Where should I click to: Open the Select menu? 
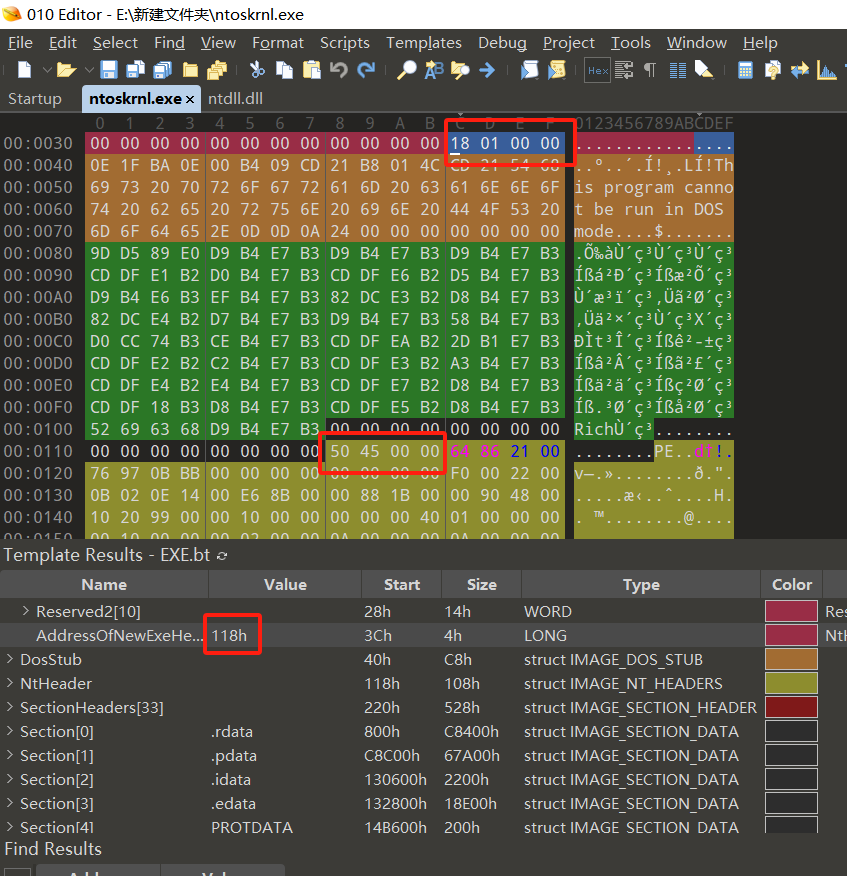click(115, 43)
